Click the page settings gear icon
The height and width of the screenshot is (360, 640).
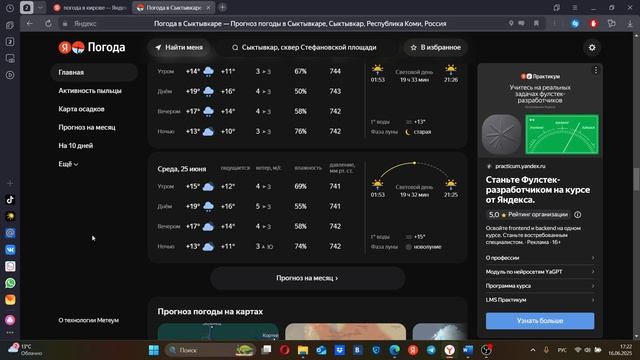(592, 48)
